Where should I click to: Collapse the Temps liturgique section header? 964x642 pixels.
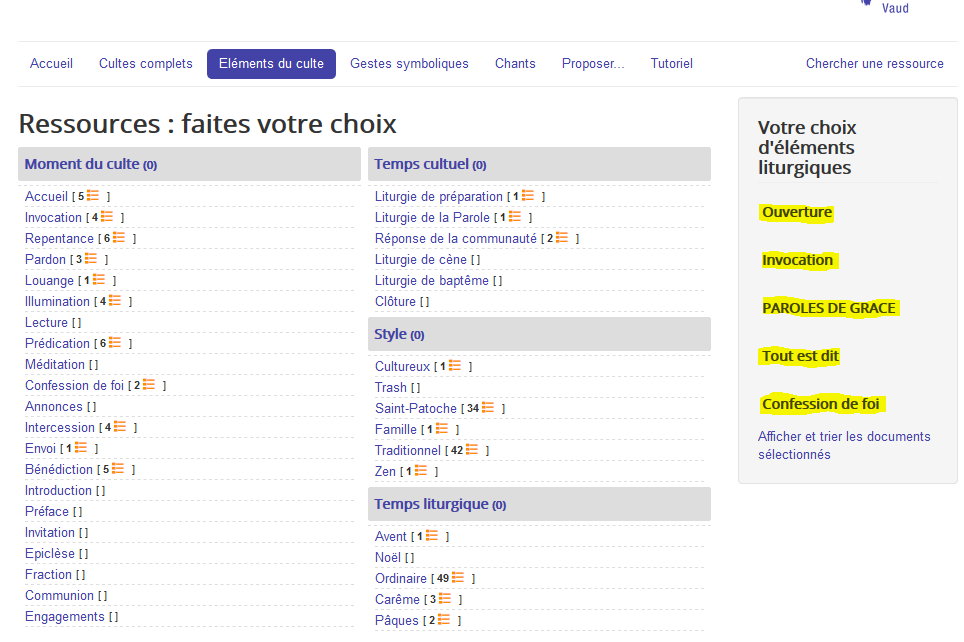point(539,504)
